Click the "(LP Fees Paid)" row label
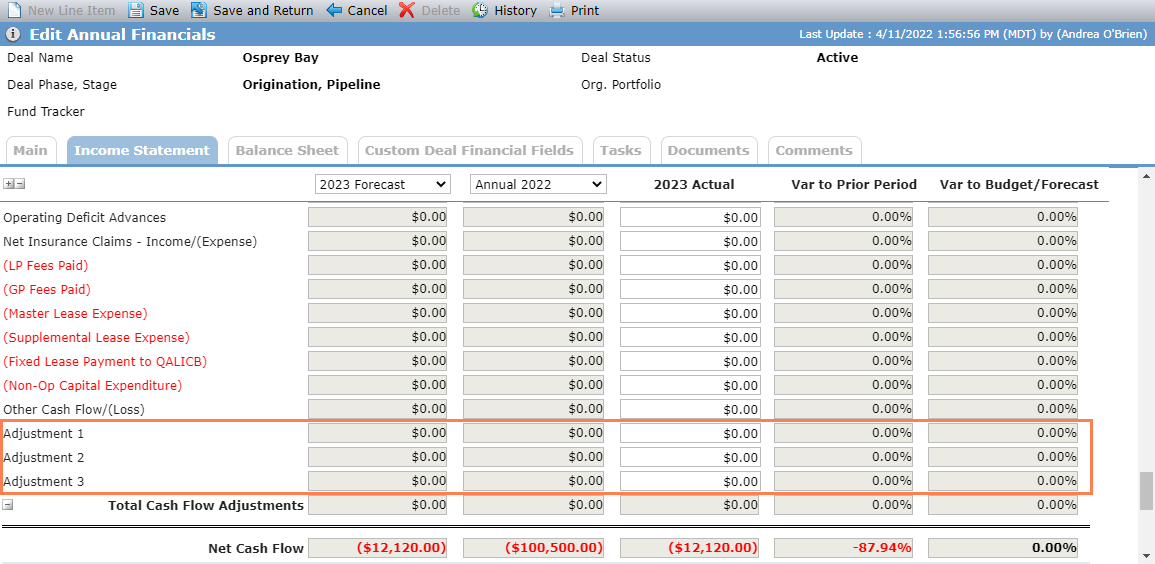This screenshot has height=564, width=1155. click(46, 265)
